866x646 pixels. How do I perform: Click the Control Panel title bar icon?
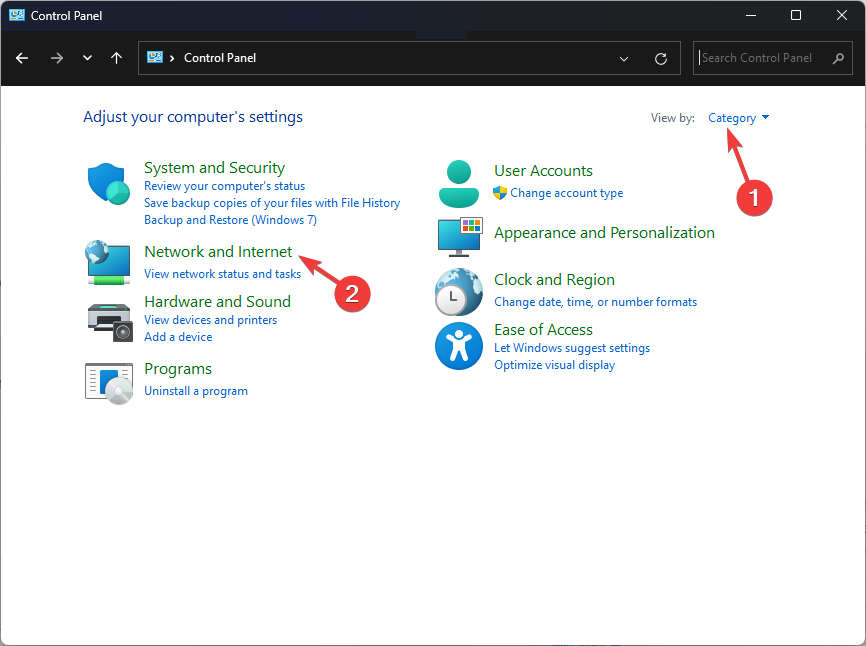(17, 15)
